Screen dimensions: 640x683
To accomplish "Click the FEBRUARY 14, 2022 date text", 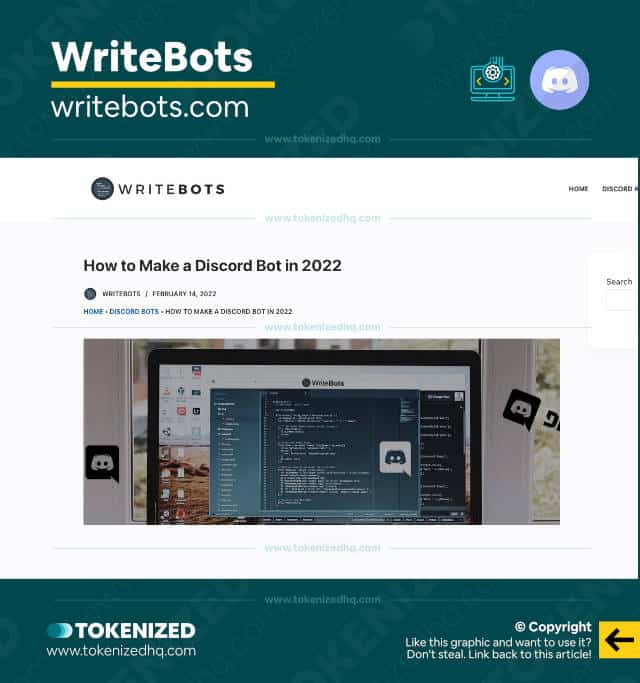I will [184, 294].
